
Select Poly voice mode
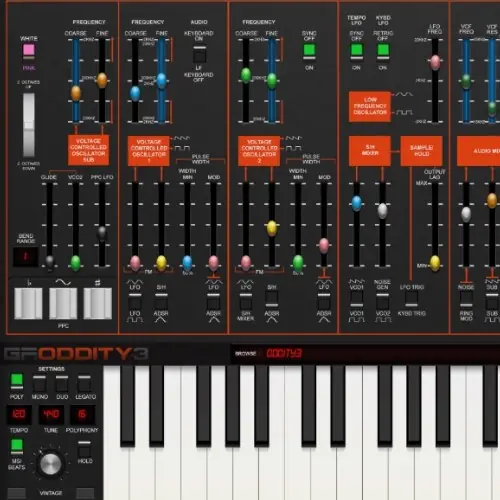click(17, 381)
